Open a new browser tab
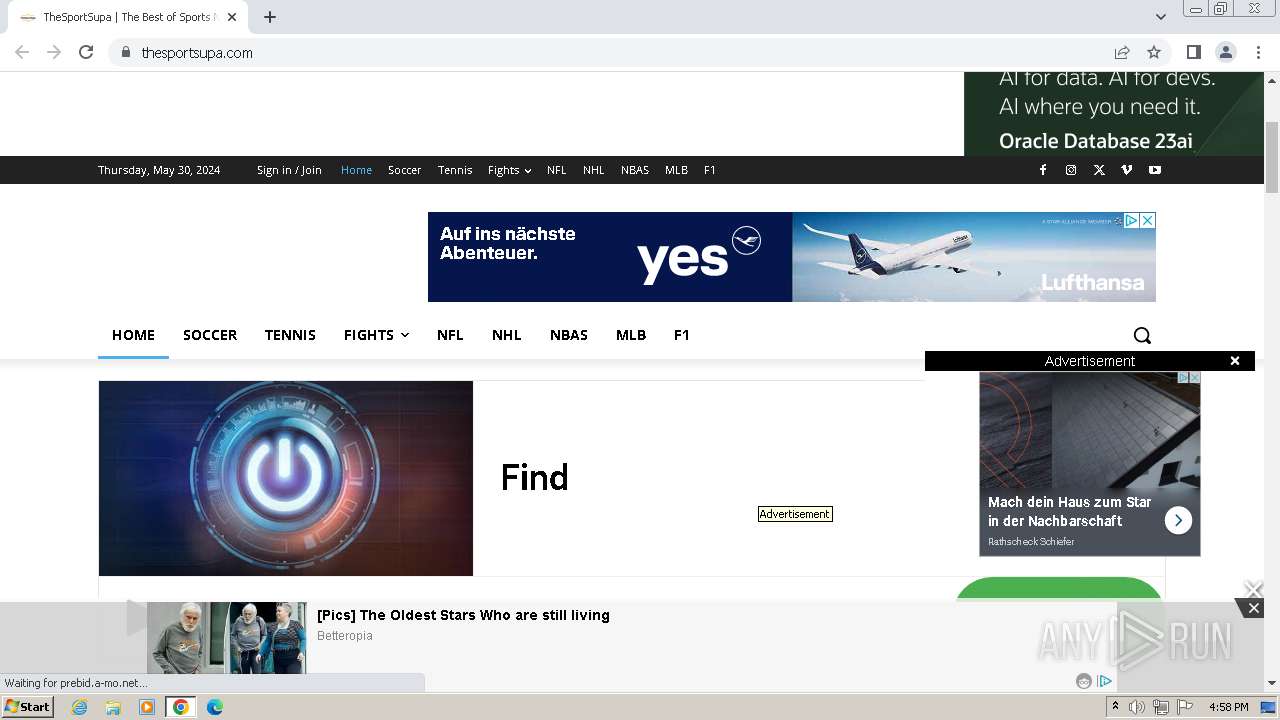Screen dimensions: 1280x720 tap(270, 17)
